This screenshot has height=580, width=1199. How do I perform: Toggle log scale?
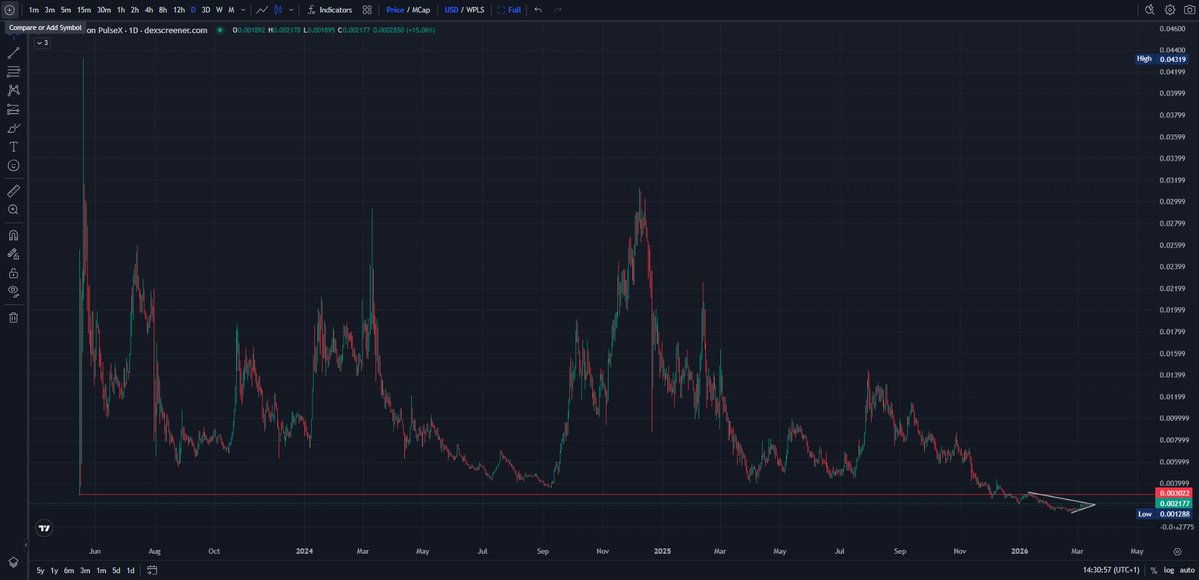click(1168, 571)
